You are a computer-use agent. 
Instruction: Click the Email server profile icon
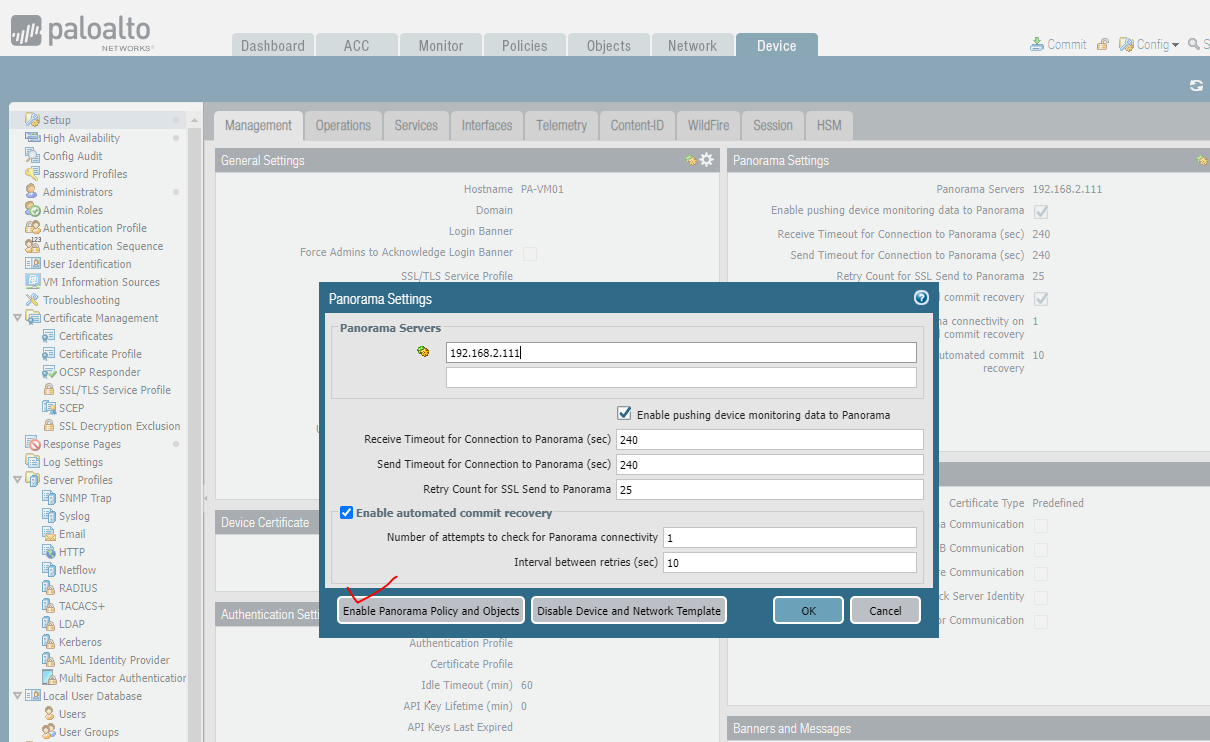tap(49, 534)
